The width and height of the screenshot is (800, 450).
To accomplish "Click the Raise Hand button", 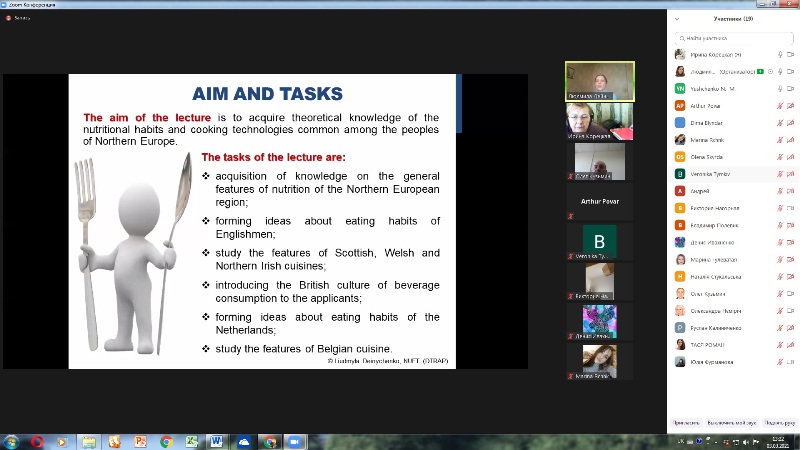I will 780,423.
